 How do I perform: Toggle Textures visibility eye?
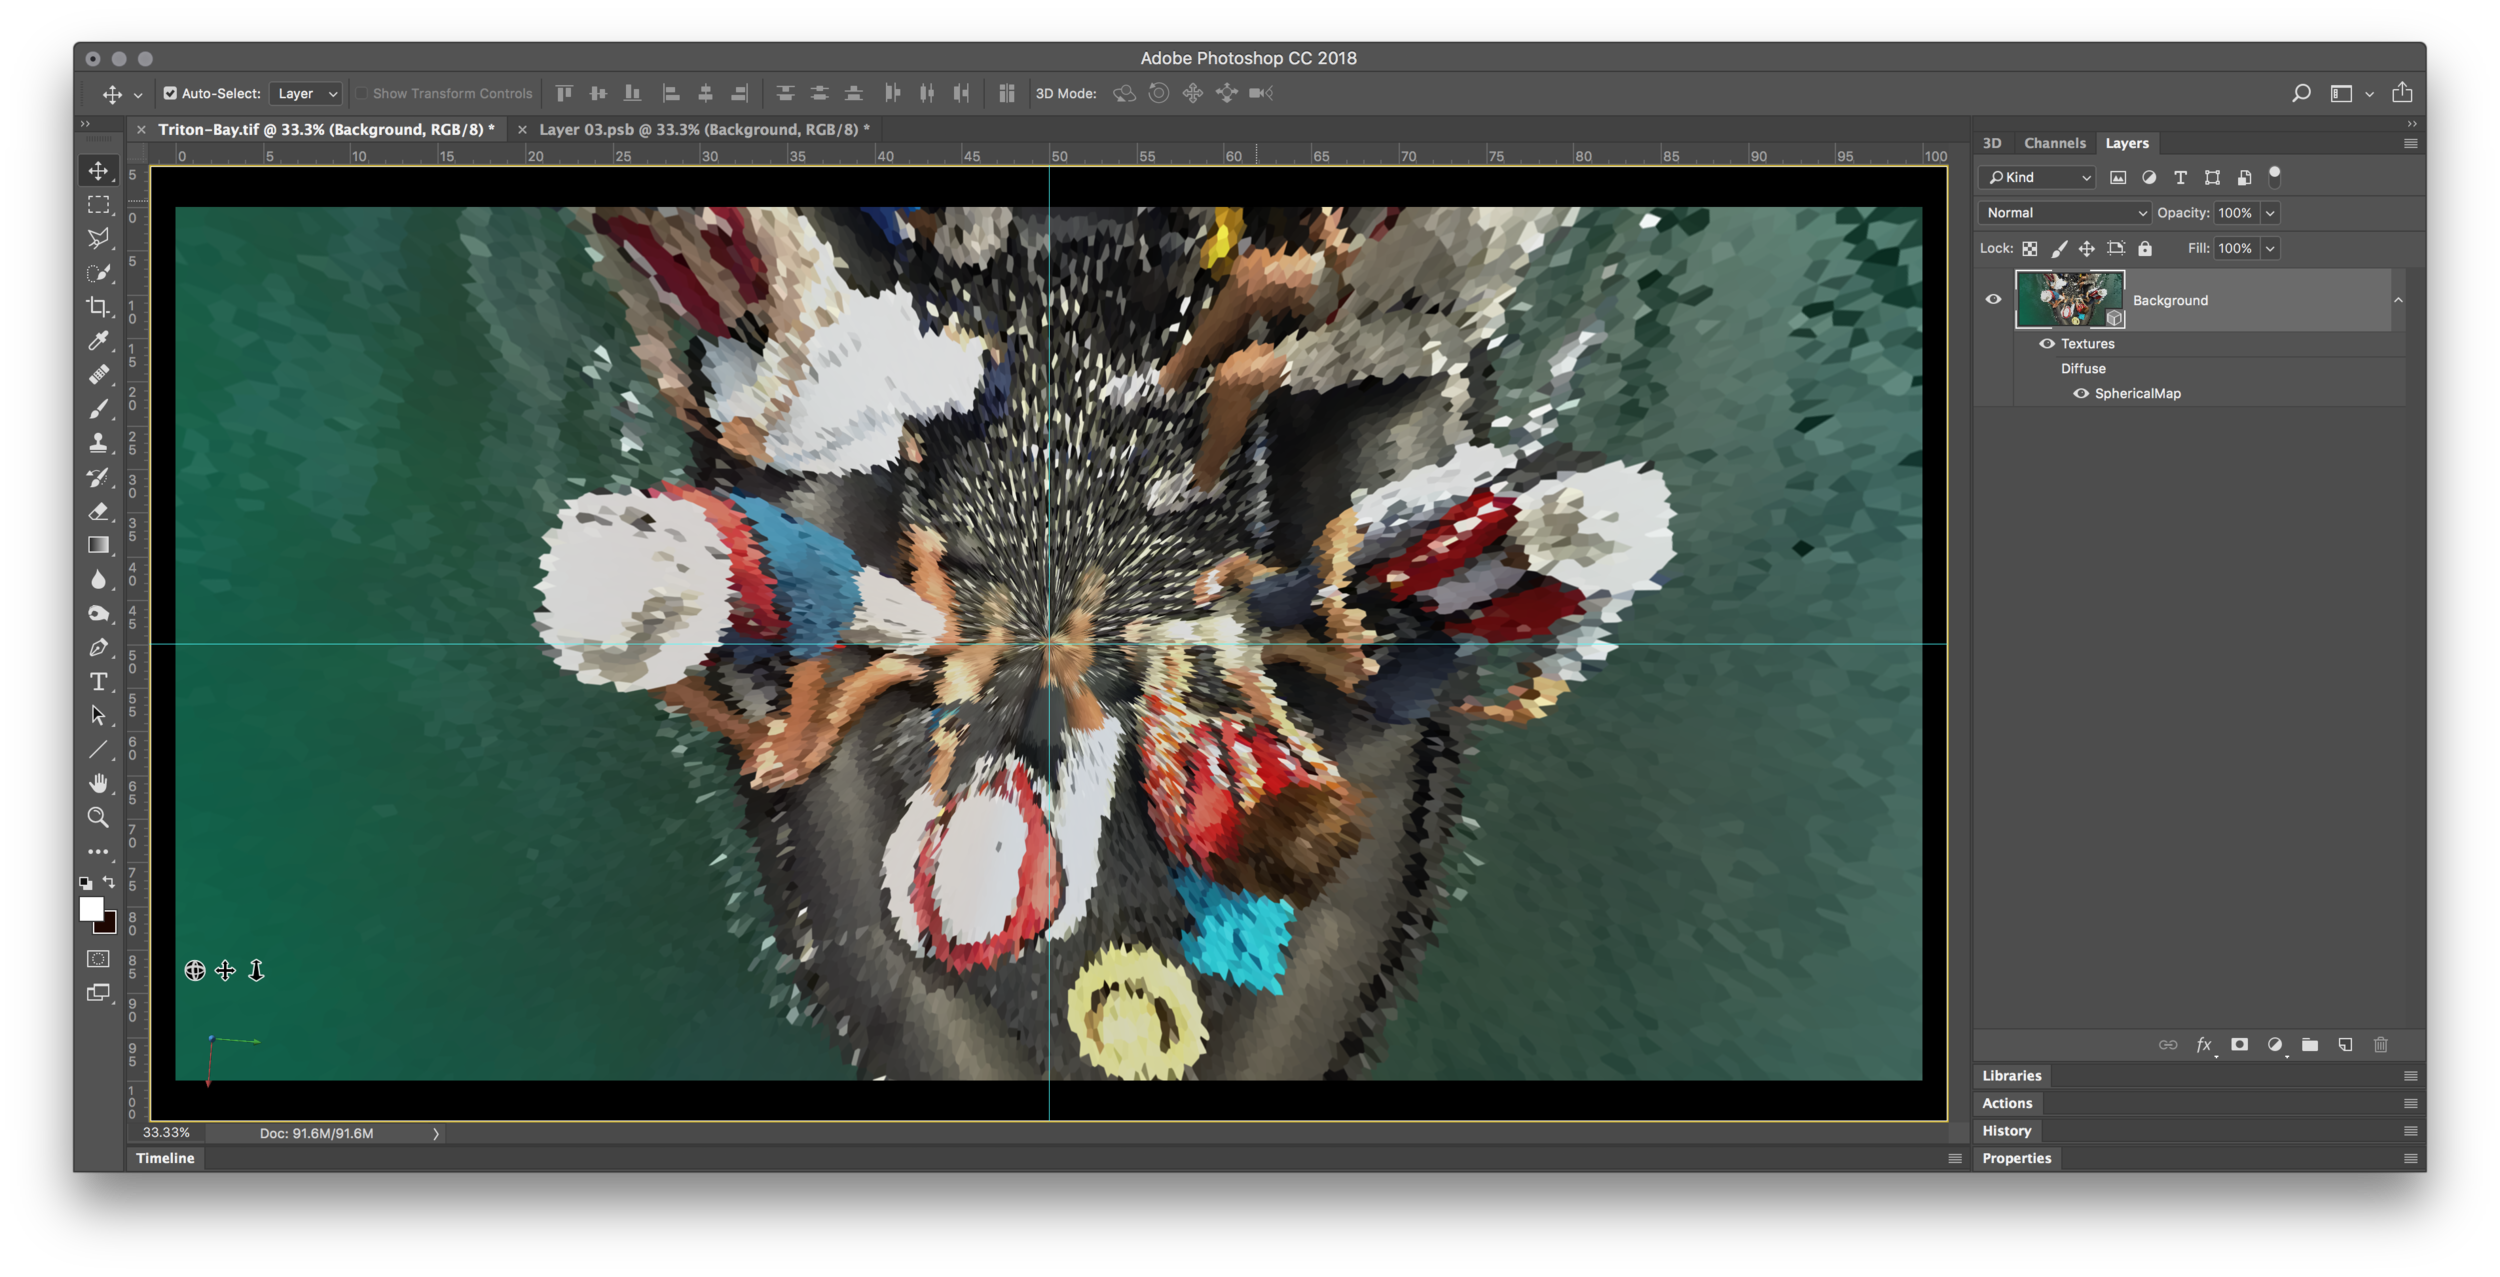point(2046,343)
